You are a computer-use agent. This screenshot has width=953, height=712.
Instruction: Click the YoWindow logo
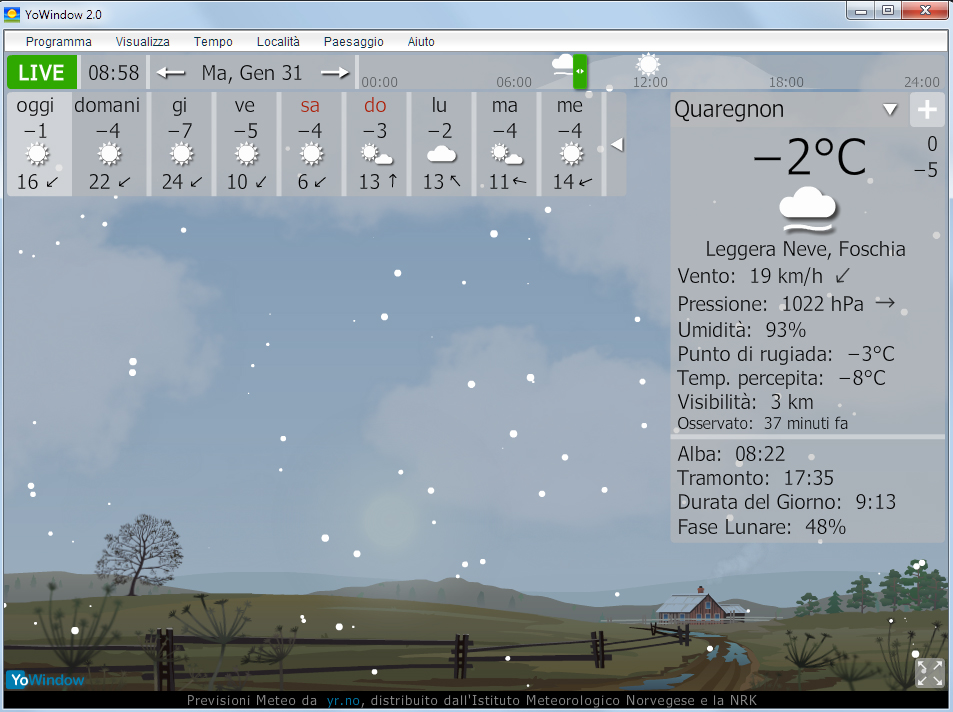point(45,680)
